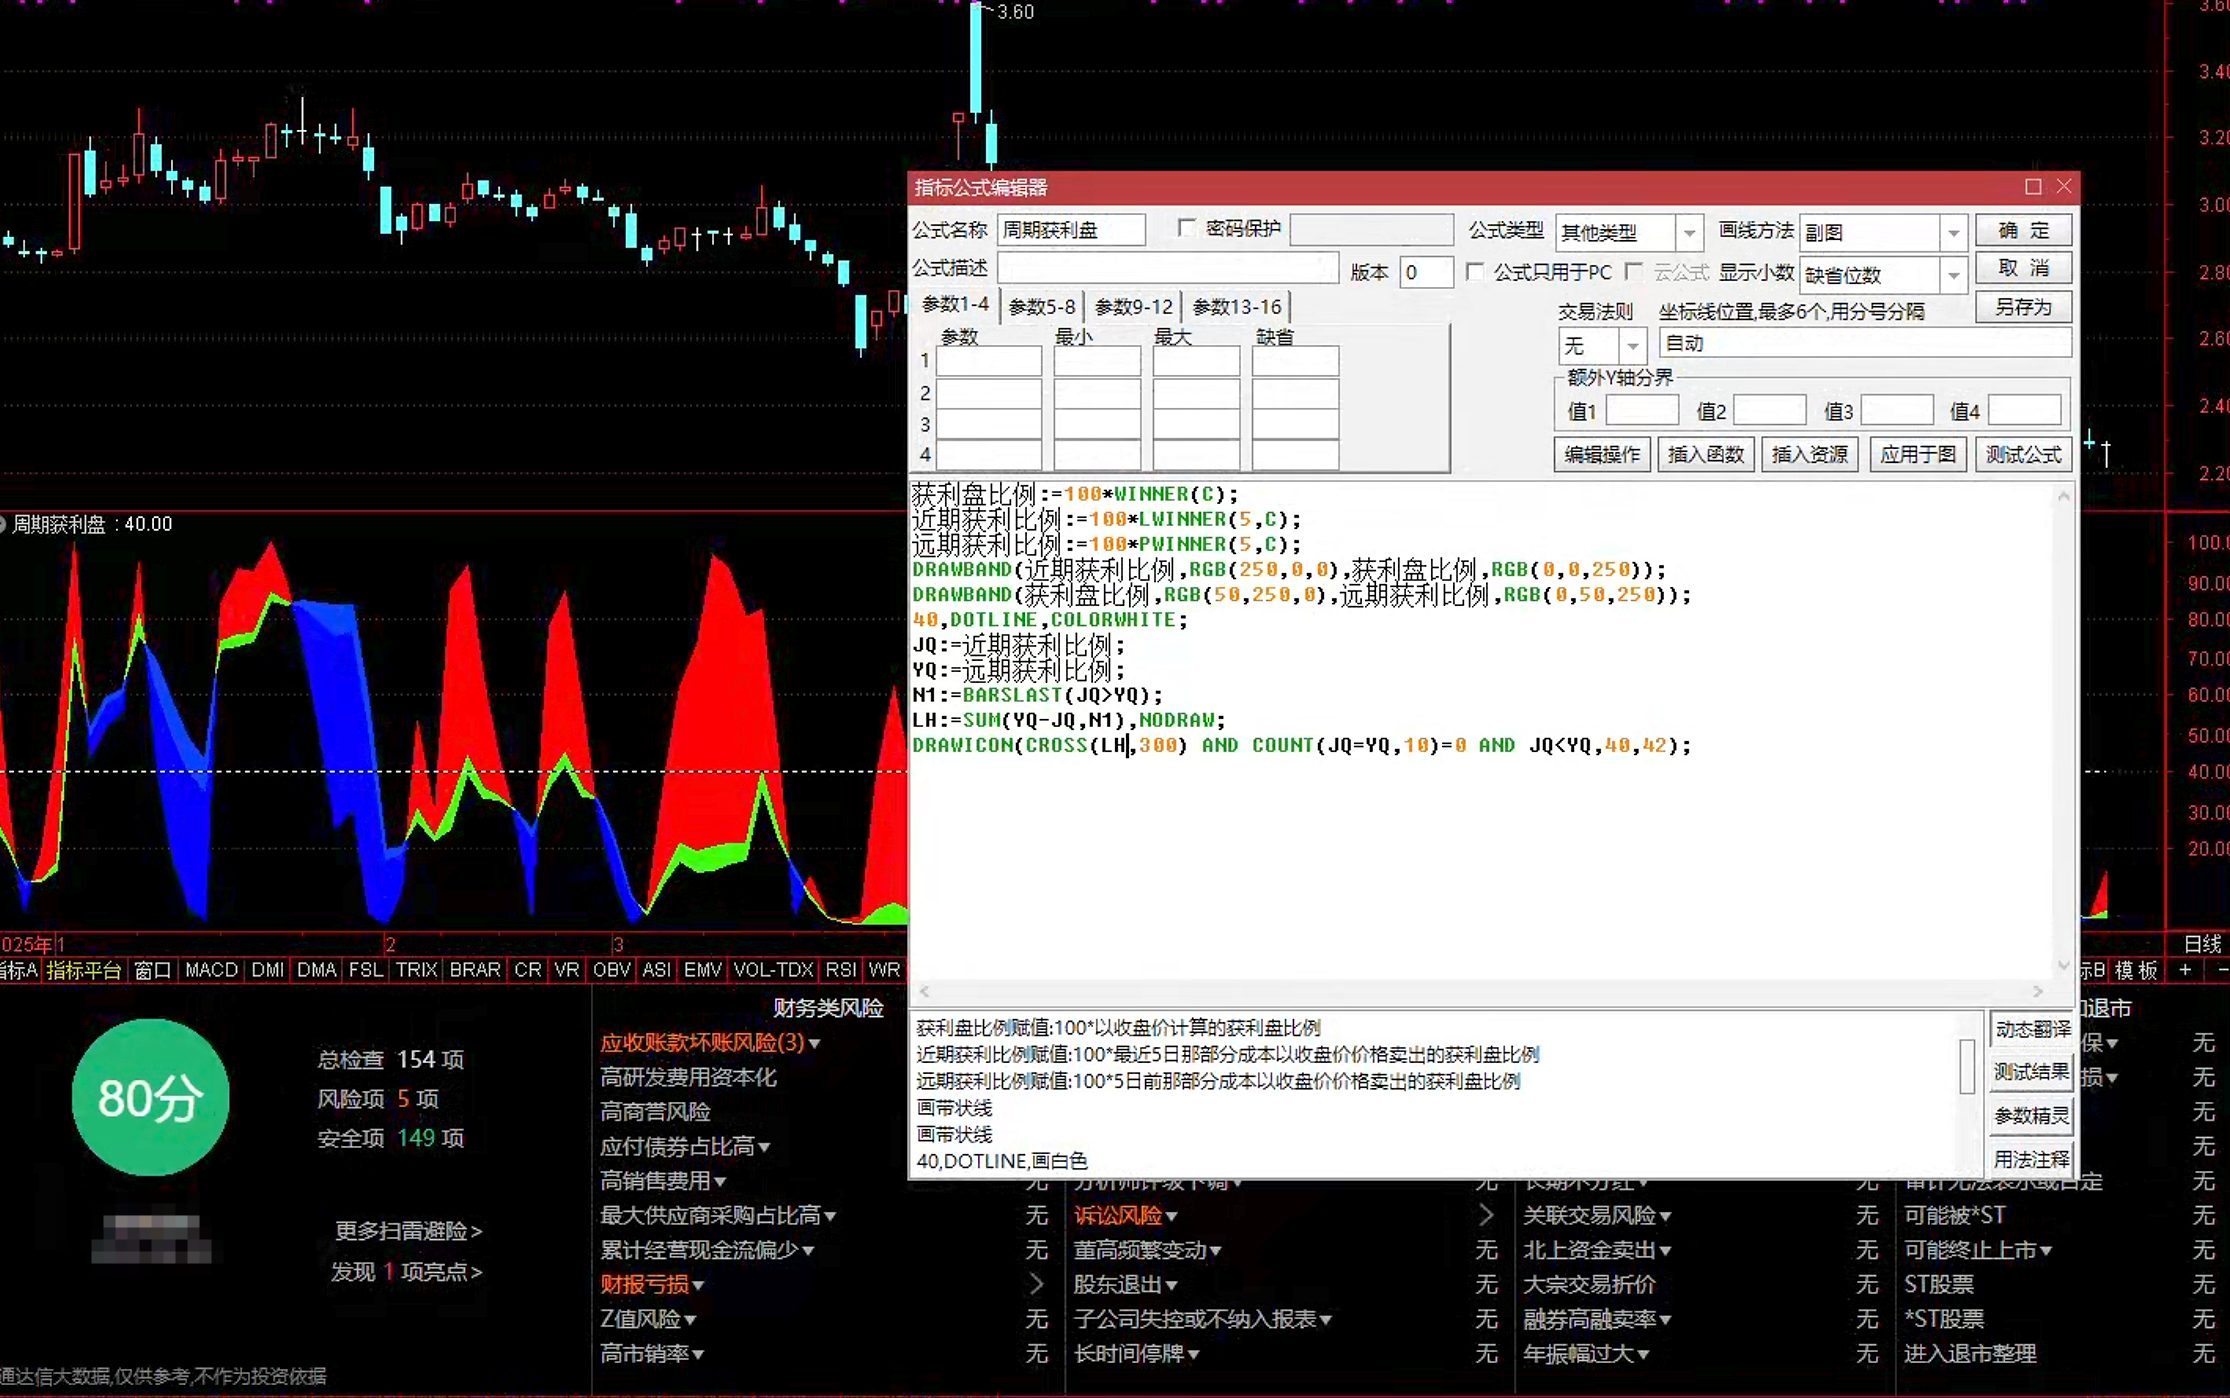Click the 编辑操作 button
Image resolution: width=2230 pixels, height=1398 pixels.
click(1602, 455)
